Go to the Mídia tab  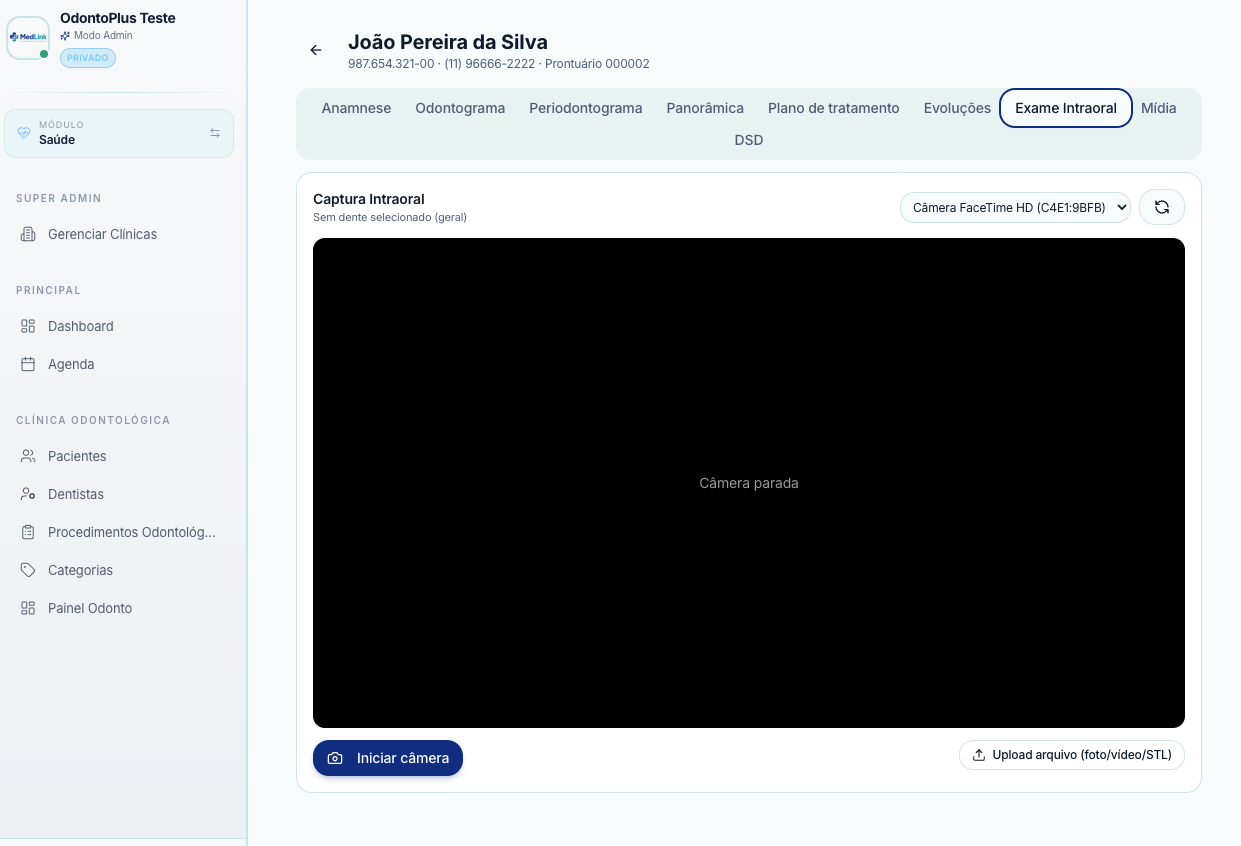pyautogui.click(x=1159, y=108)
